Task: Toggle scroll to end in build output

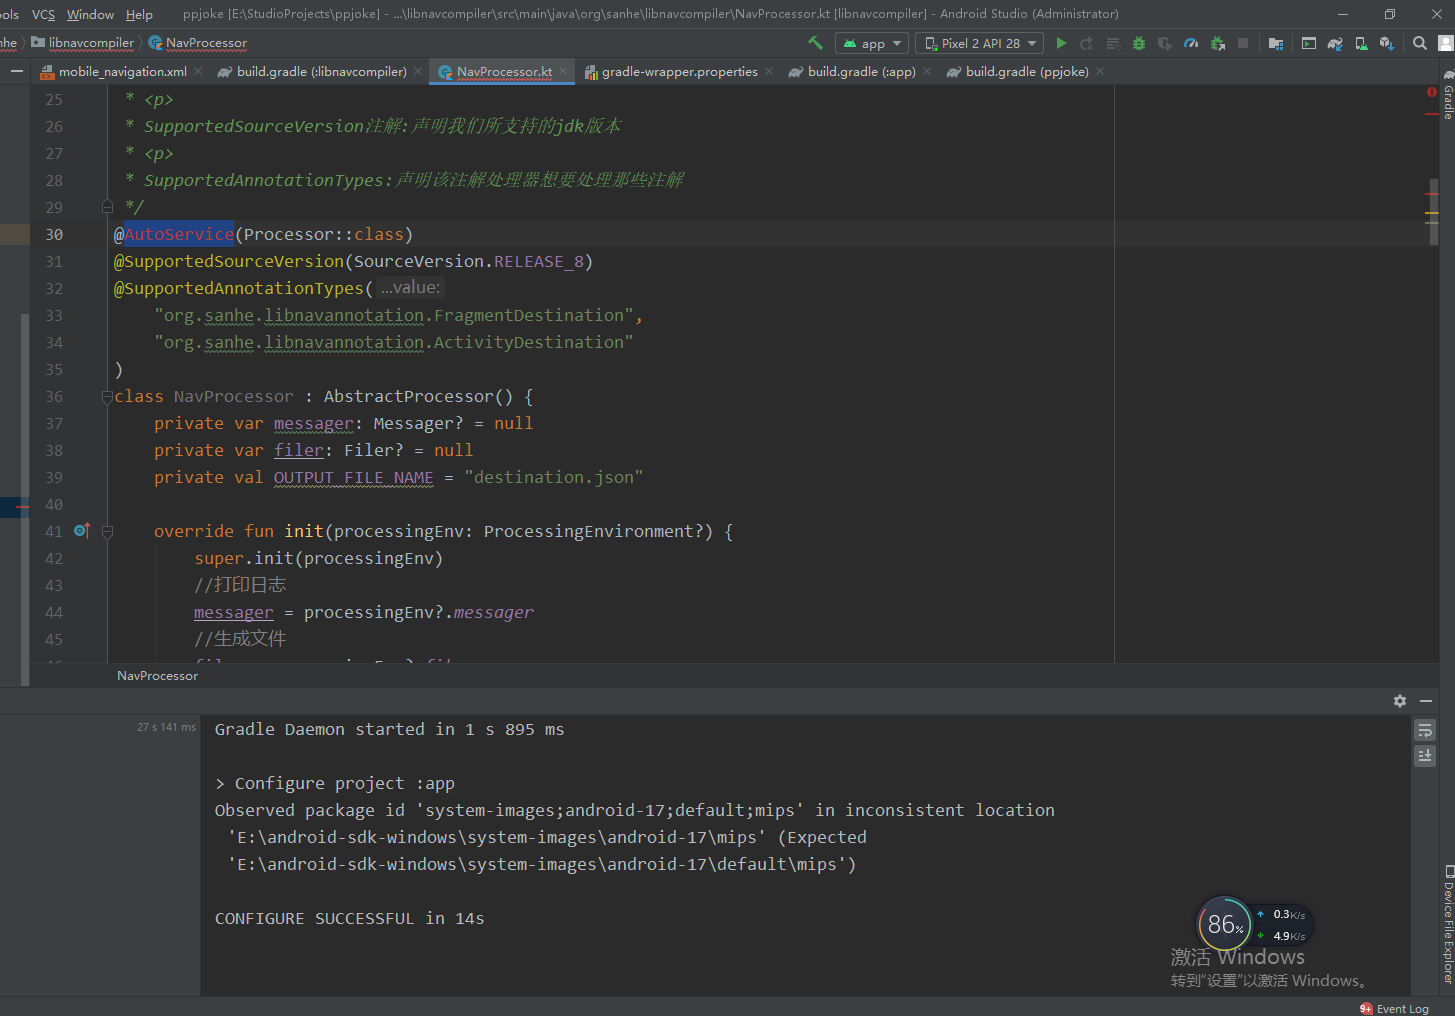Action: (1425, 756)
